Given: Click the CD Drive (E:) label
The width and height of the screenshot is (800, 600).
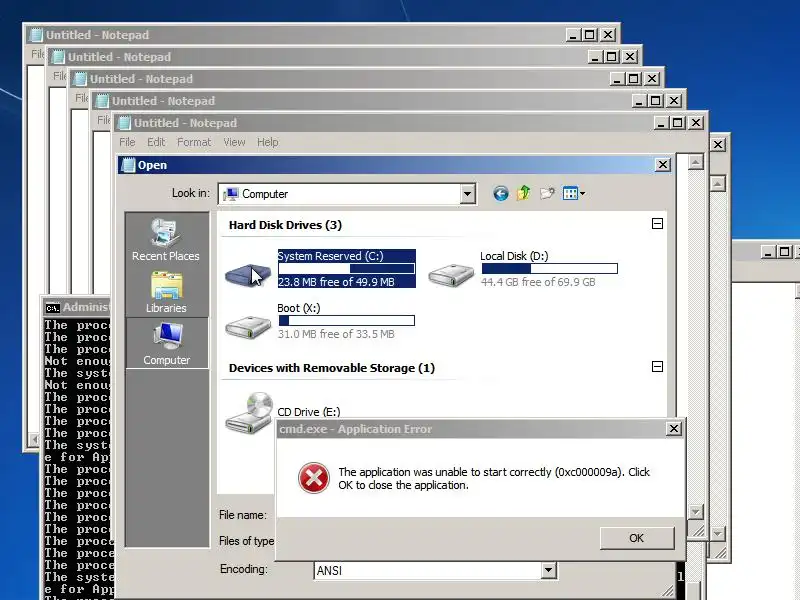Looking at the screenshot, I should coord(309,412).
